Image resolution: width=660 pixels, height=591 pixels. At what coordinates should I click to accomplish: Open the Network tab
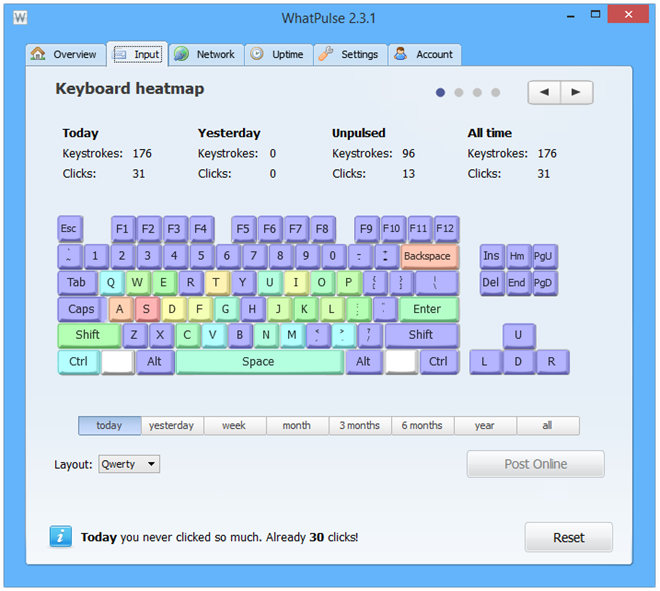(206, 54)
